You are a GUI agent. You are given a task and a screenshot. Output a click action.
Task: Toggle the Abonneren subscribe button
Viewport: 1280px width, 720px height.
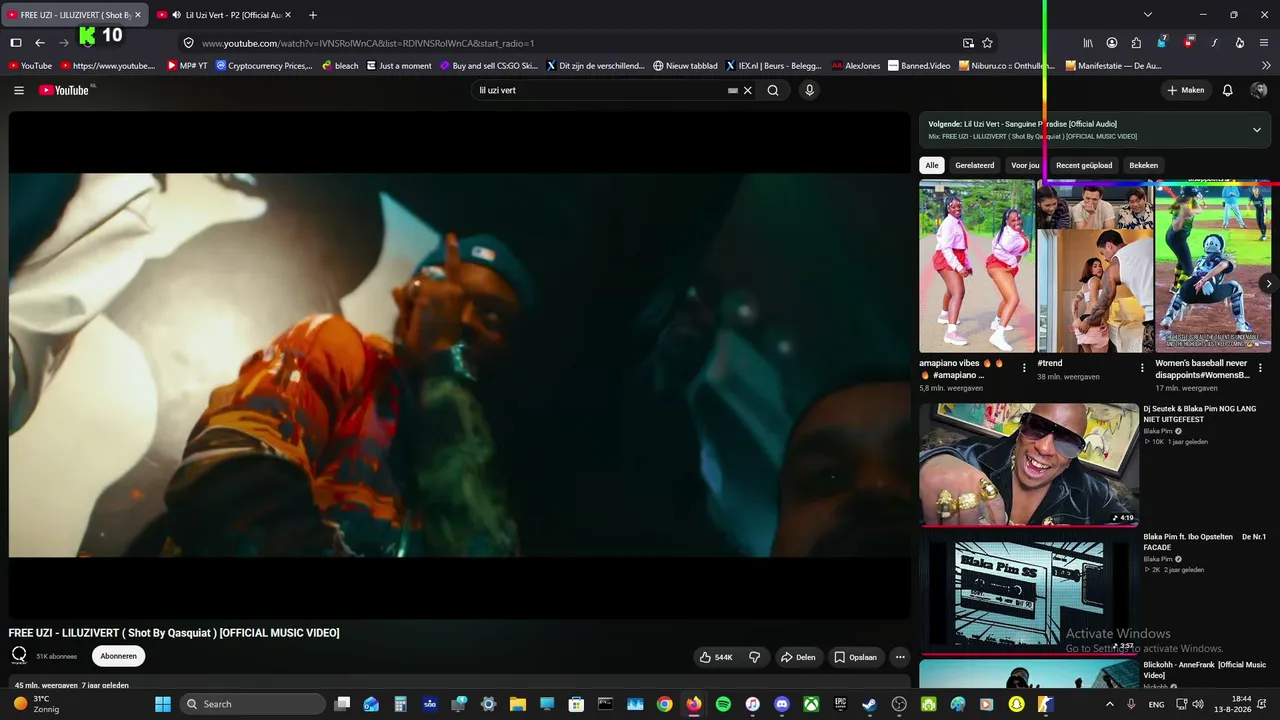(x=118, y=656)
